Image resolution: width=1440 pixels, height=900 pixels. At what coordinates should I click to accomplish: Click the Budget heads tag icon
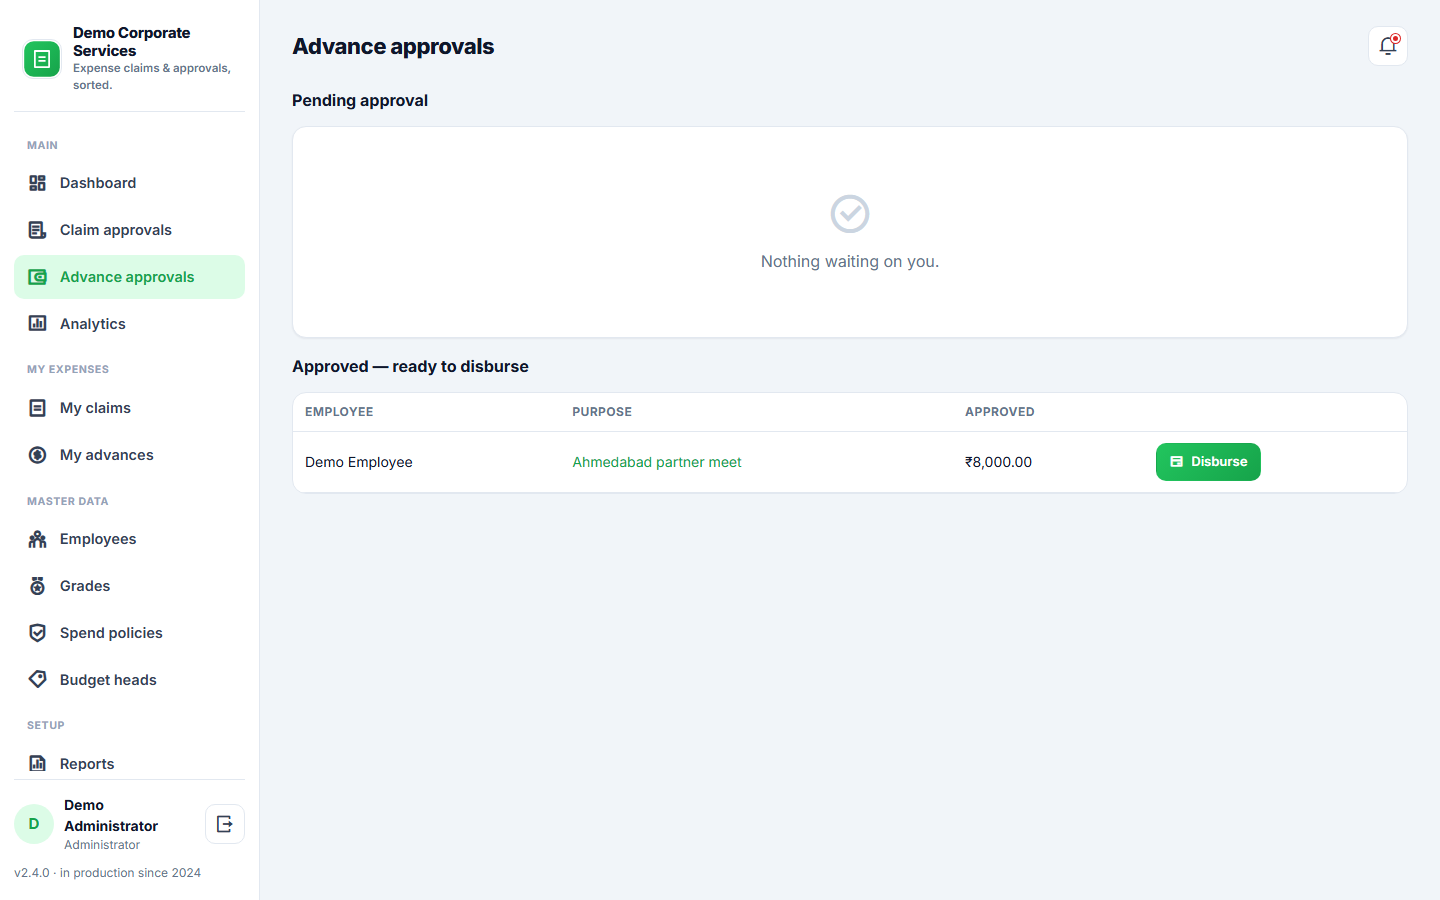(37, 680)
